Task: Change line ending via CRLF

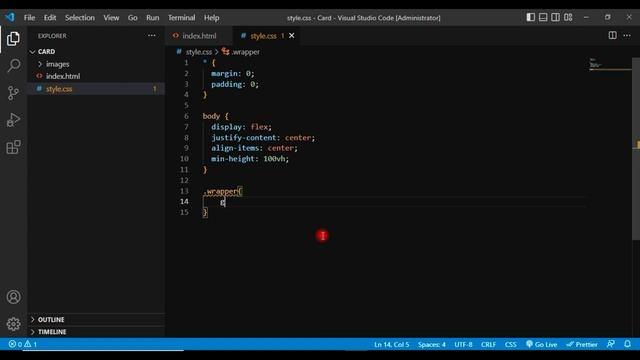Action: 488,344
